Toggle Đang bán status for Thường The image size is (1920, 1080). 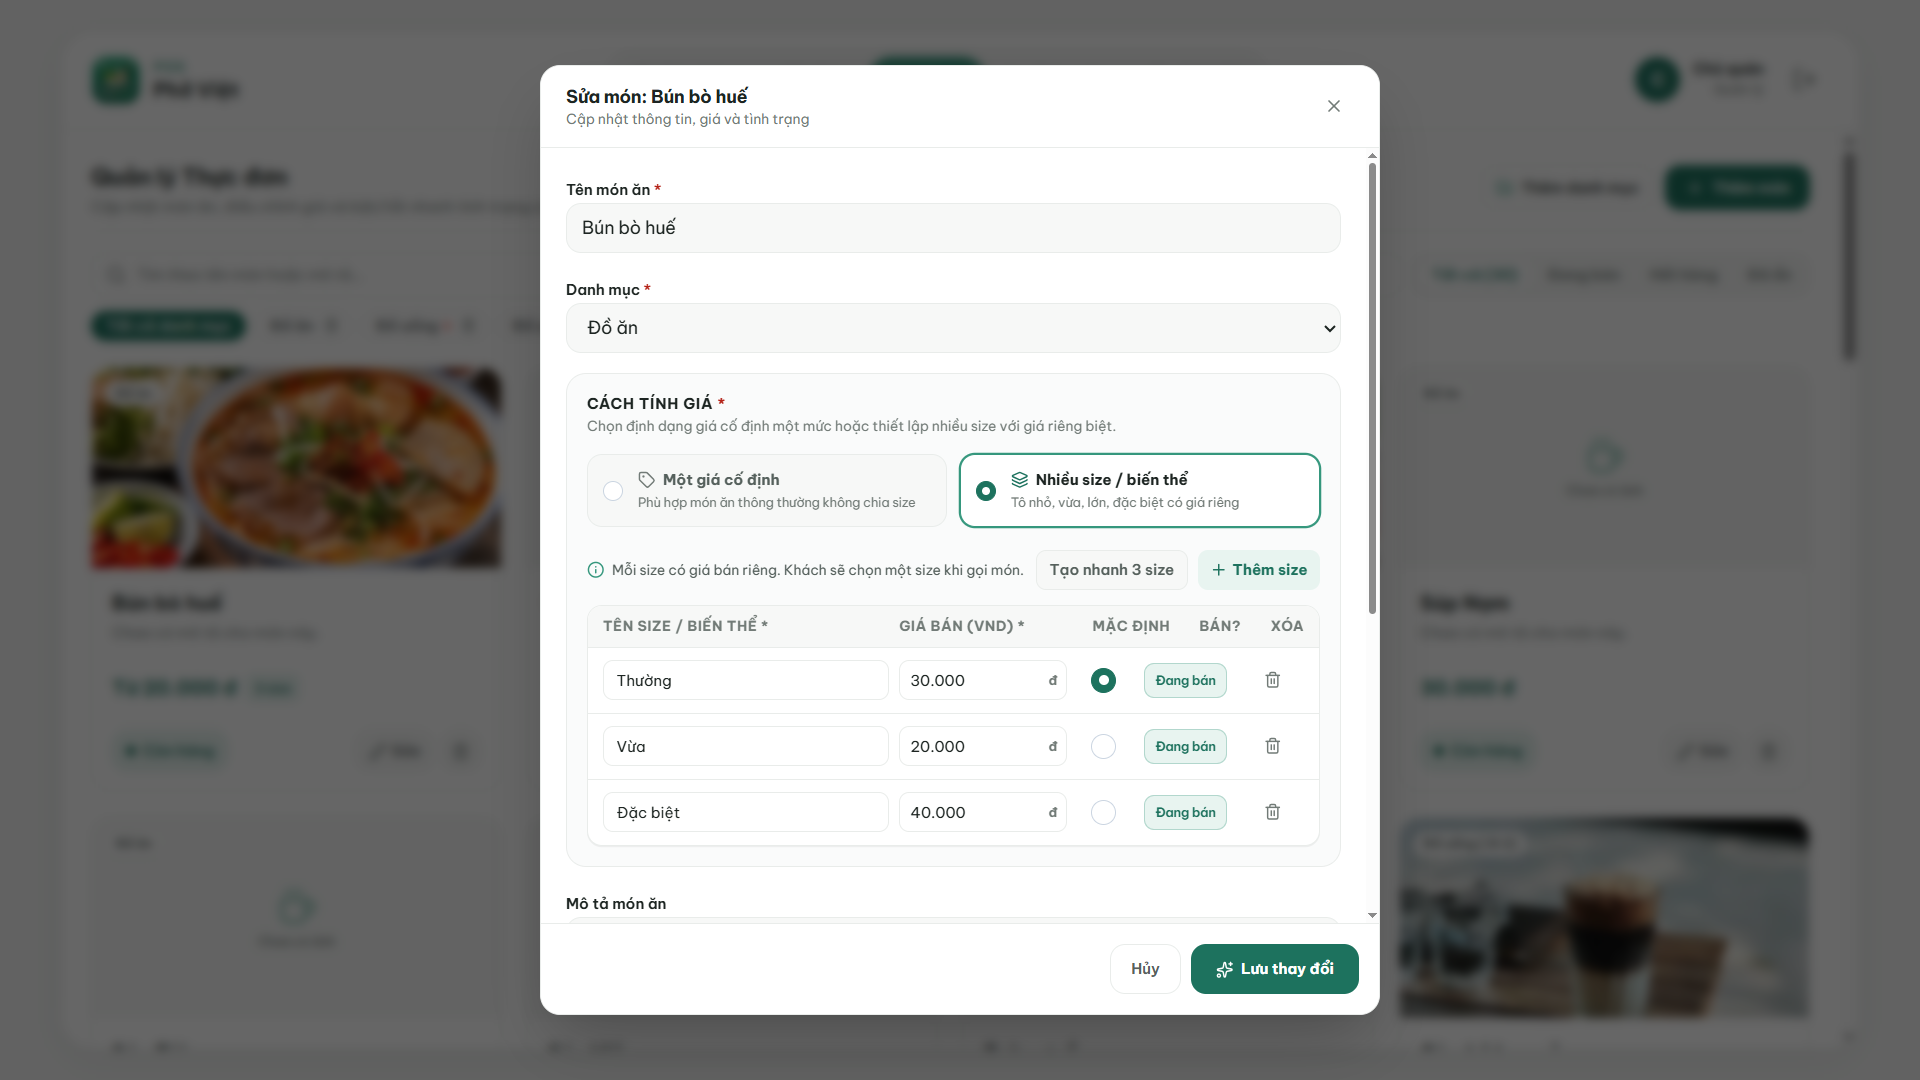pyautogui.click(x=1185, y=680)
